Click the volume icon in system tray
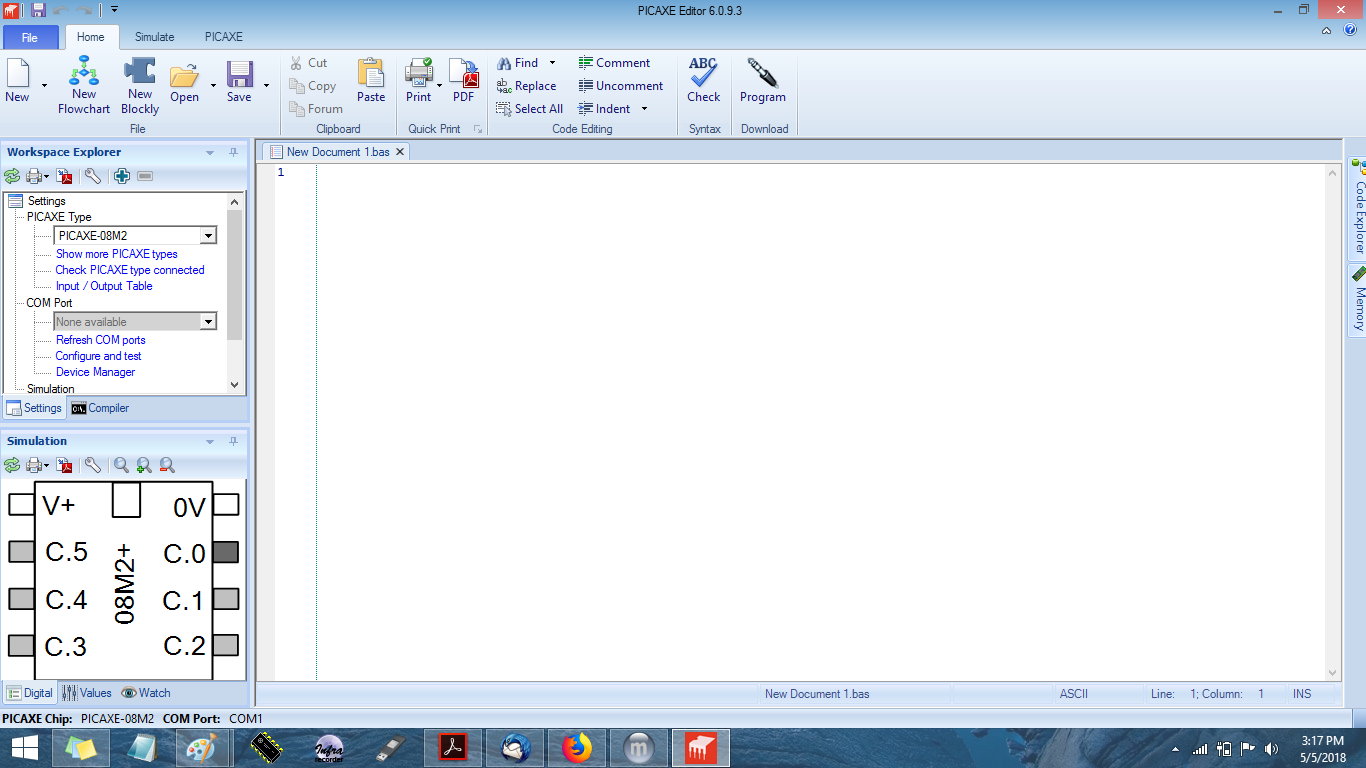 (1271, 748)
